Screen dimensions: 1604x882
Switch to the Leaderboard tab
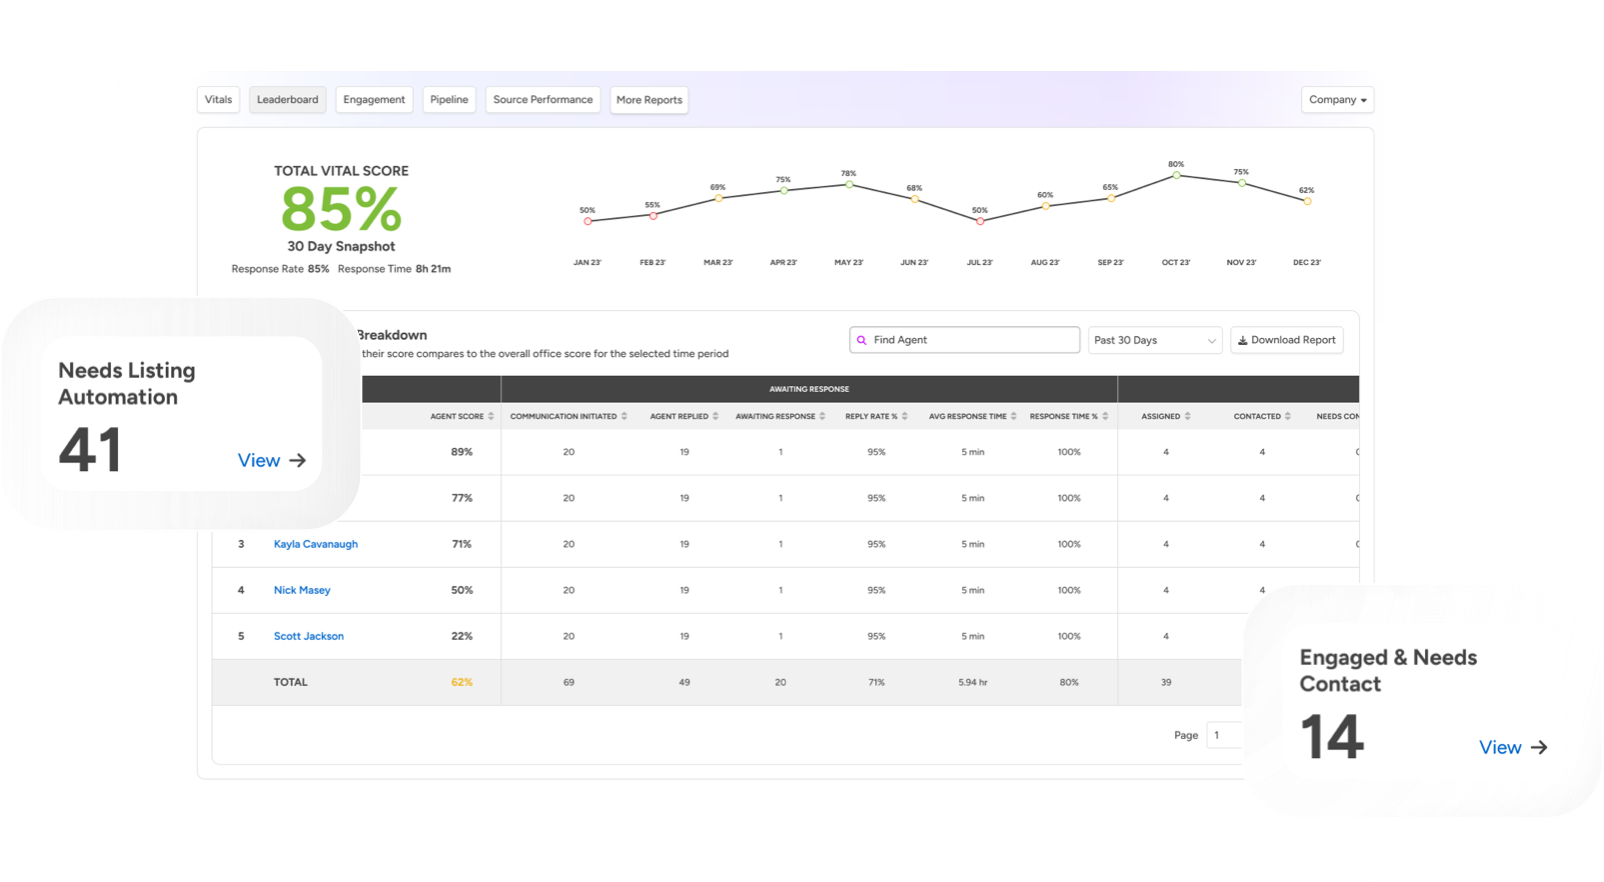(287, 100)
